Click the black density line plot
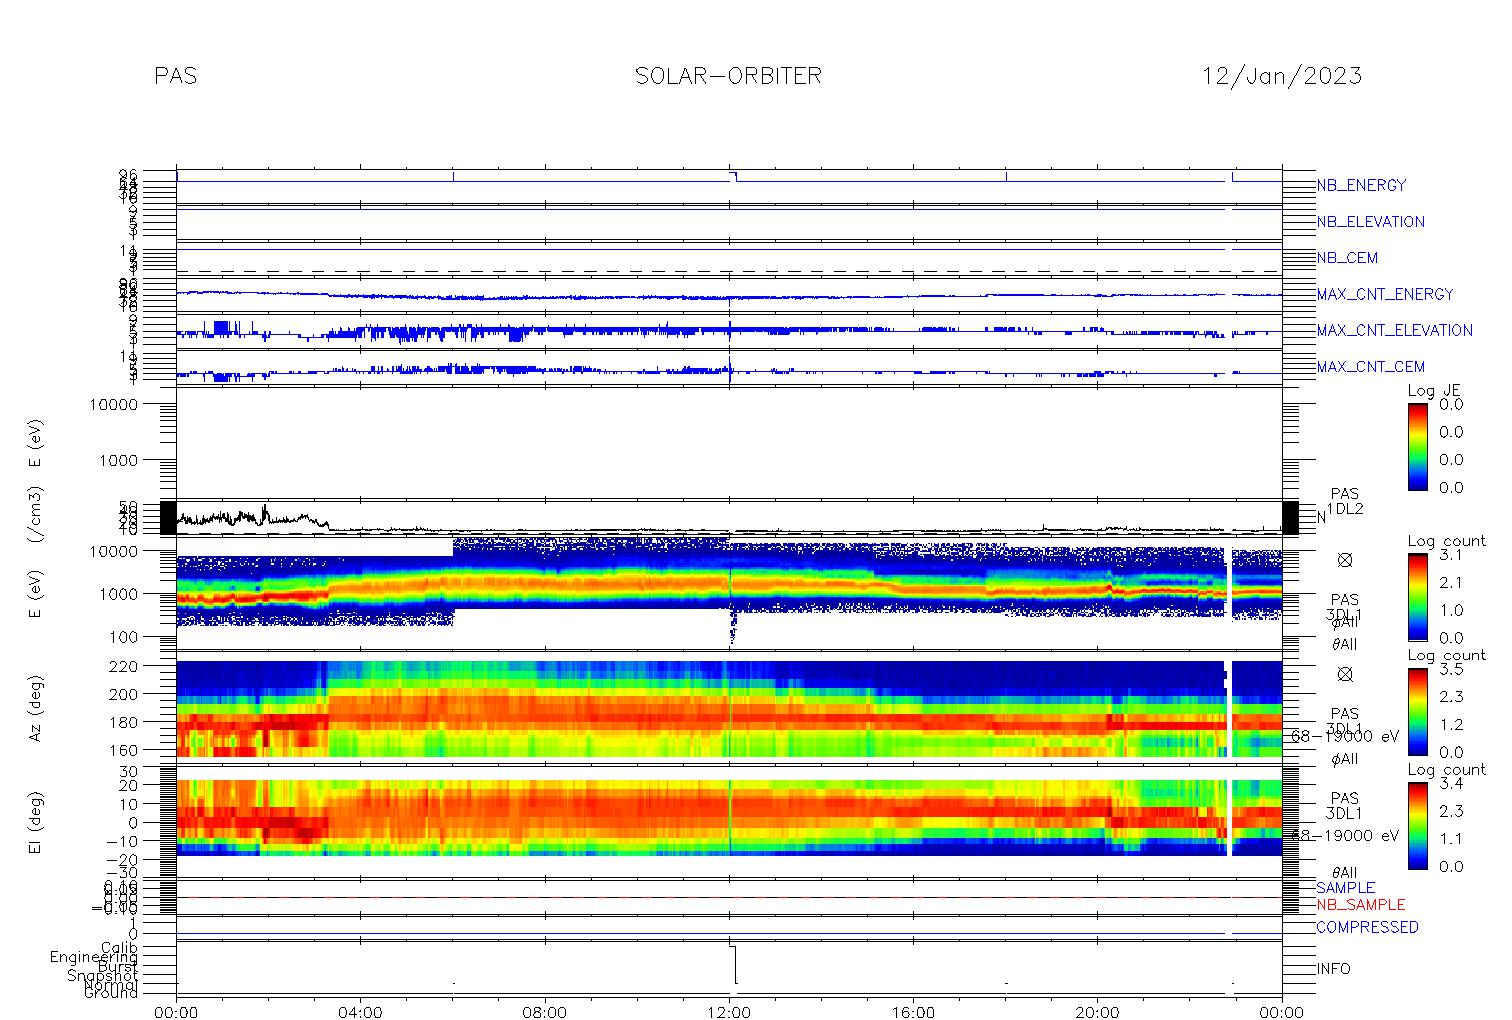Image resolution: width=1512 pixels, height=1020 pixels. coord(729,518)
